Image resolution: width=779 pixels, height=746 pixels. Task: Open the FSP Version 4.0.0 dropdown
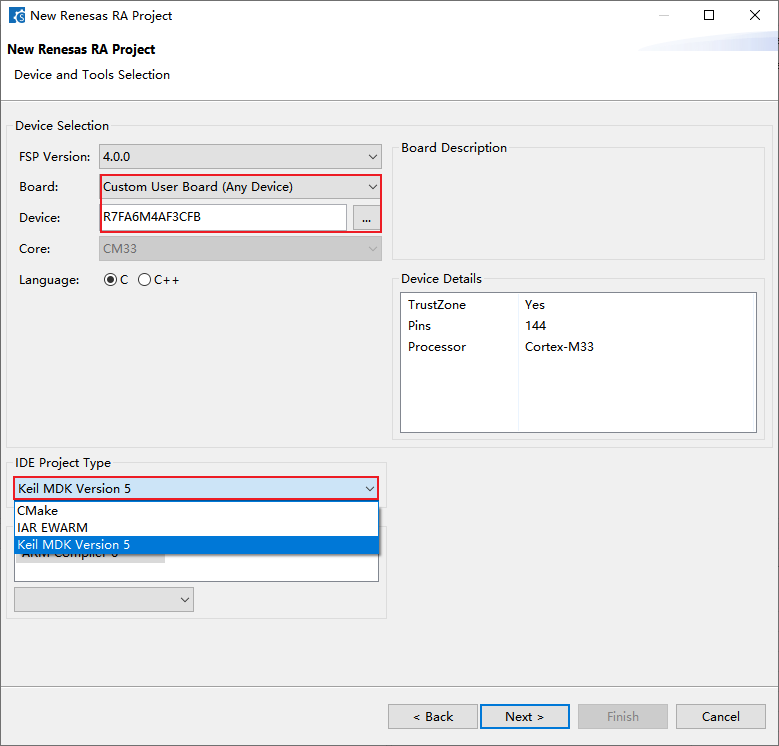pyautogui.click(x=240, y=157)
